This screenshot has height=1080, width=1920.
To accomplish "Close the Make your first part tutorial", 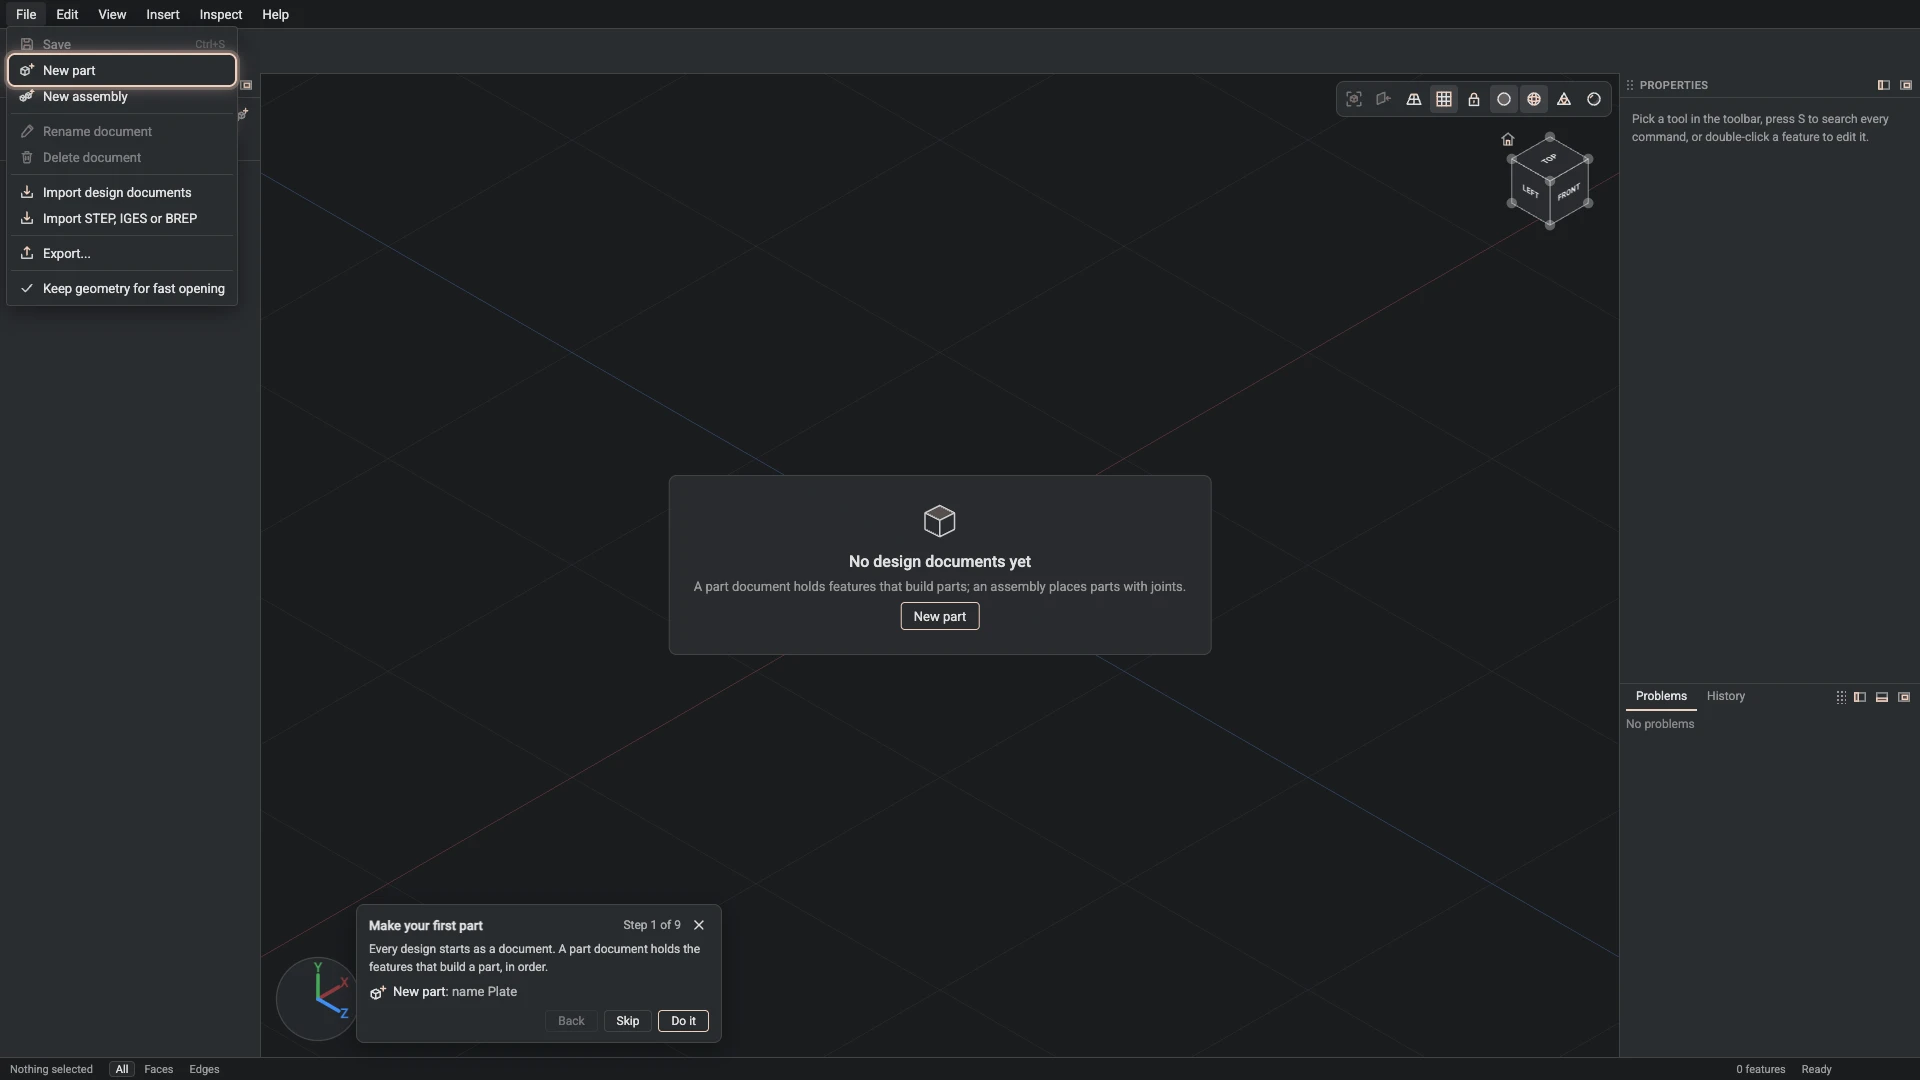I will coord(699,925).
